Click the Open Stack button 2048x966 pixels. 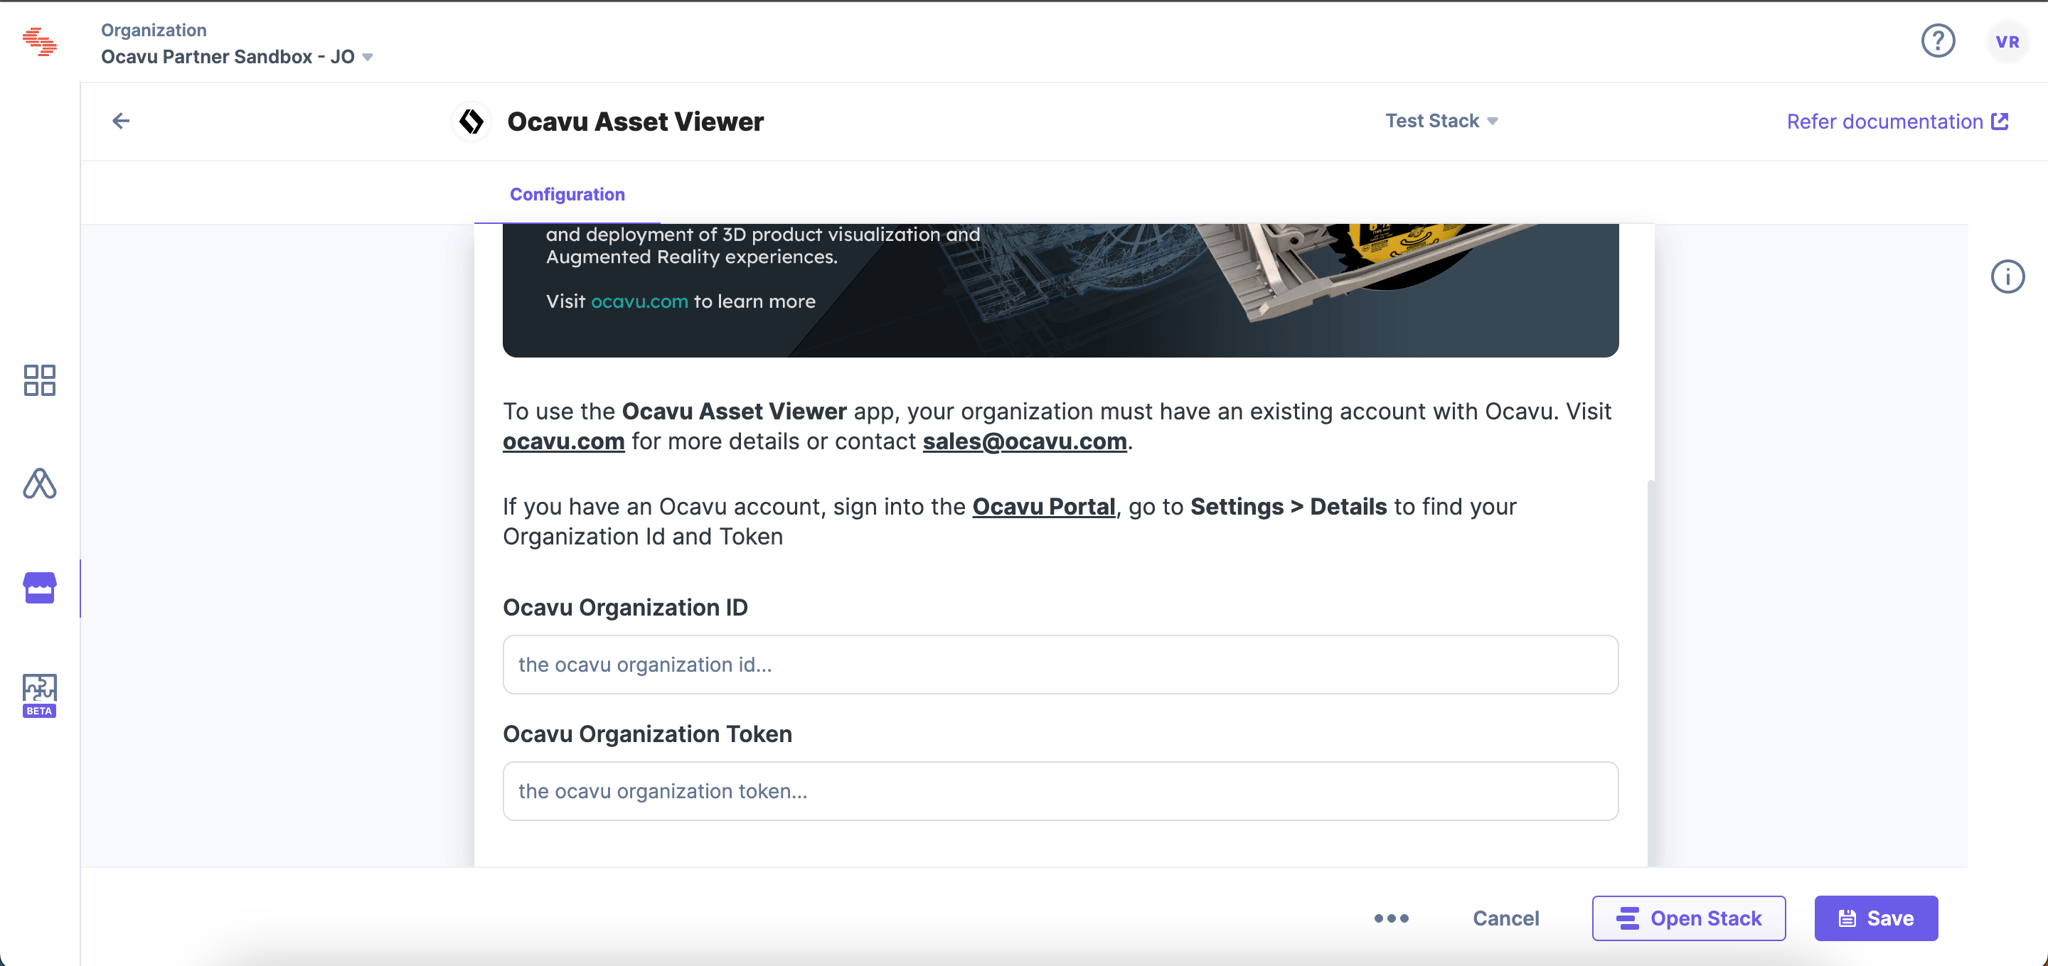point(1689,918)
